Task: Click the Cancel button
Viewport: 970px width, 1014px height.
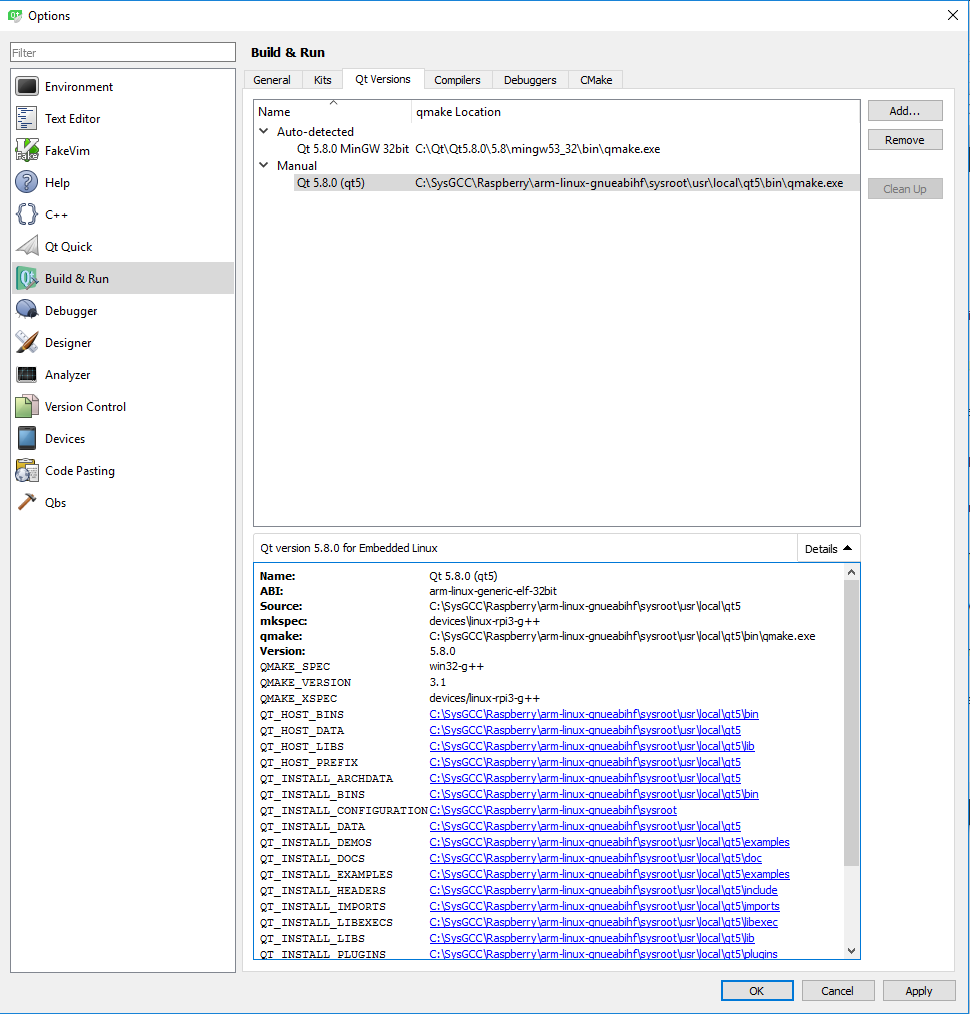Action: click(x=837, y=991)
